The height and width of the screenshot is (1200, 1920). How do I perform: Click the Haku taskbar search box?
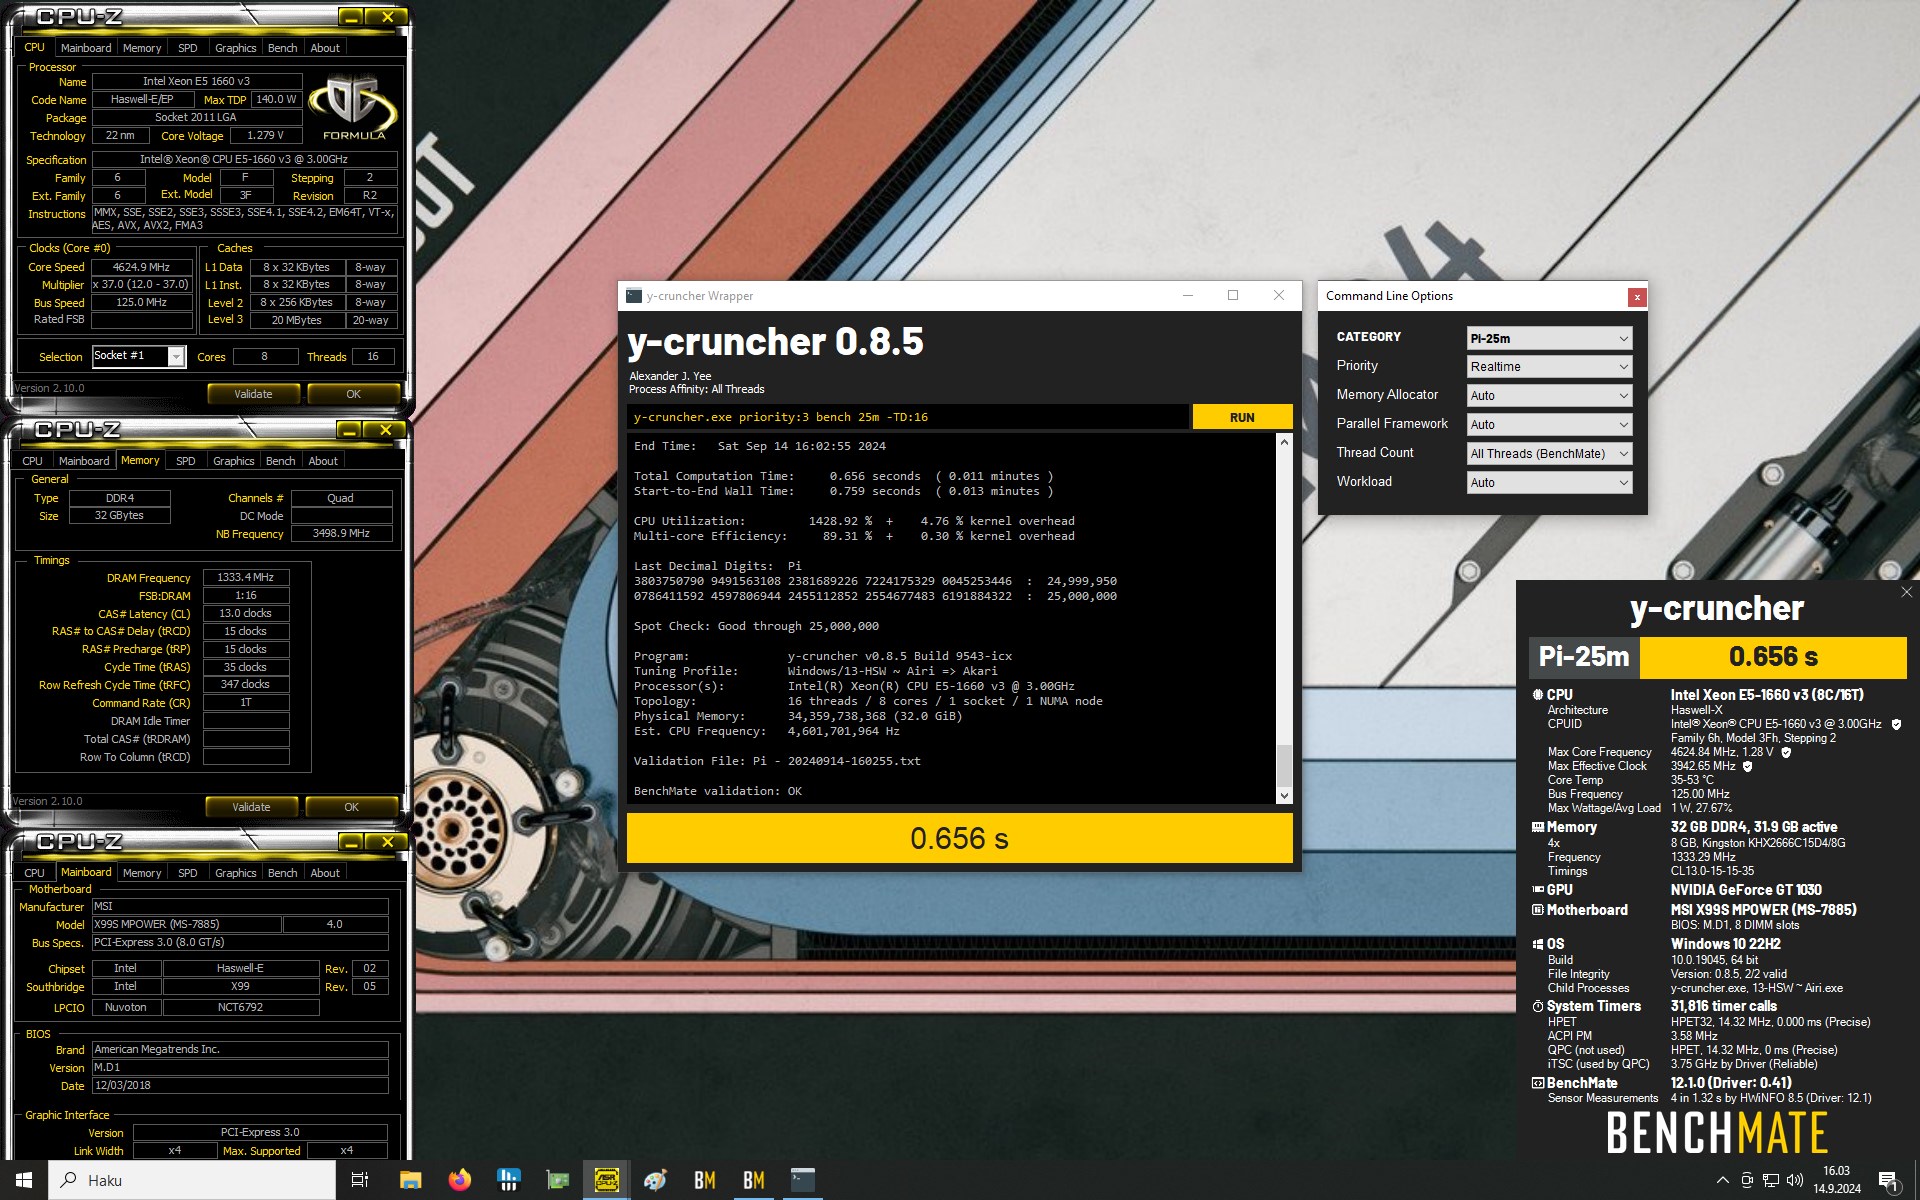(192, 1180)
